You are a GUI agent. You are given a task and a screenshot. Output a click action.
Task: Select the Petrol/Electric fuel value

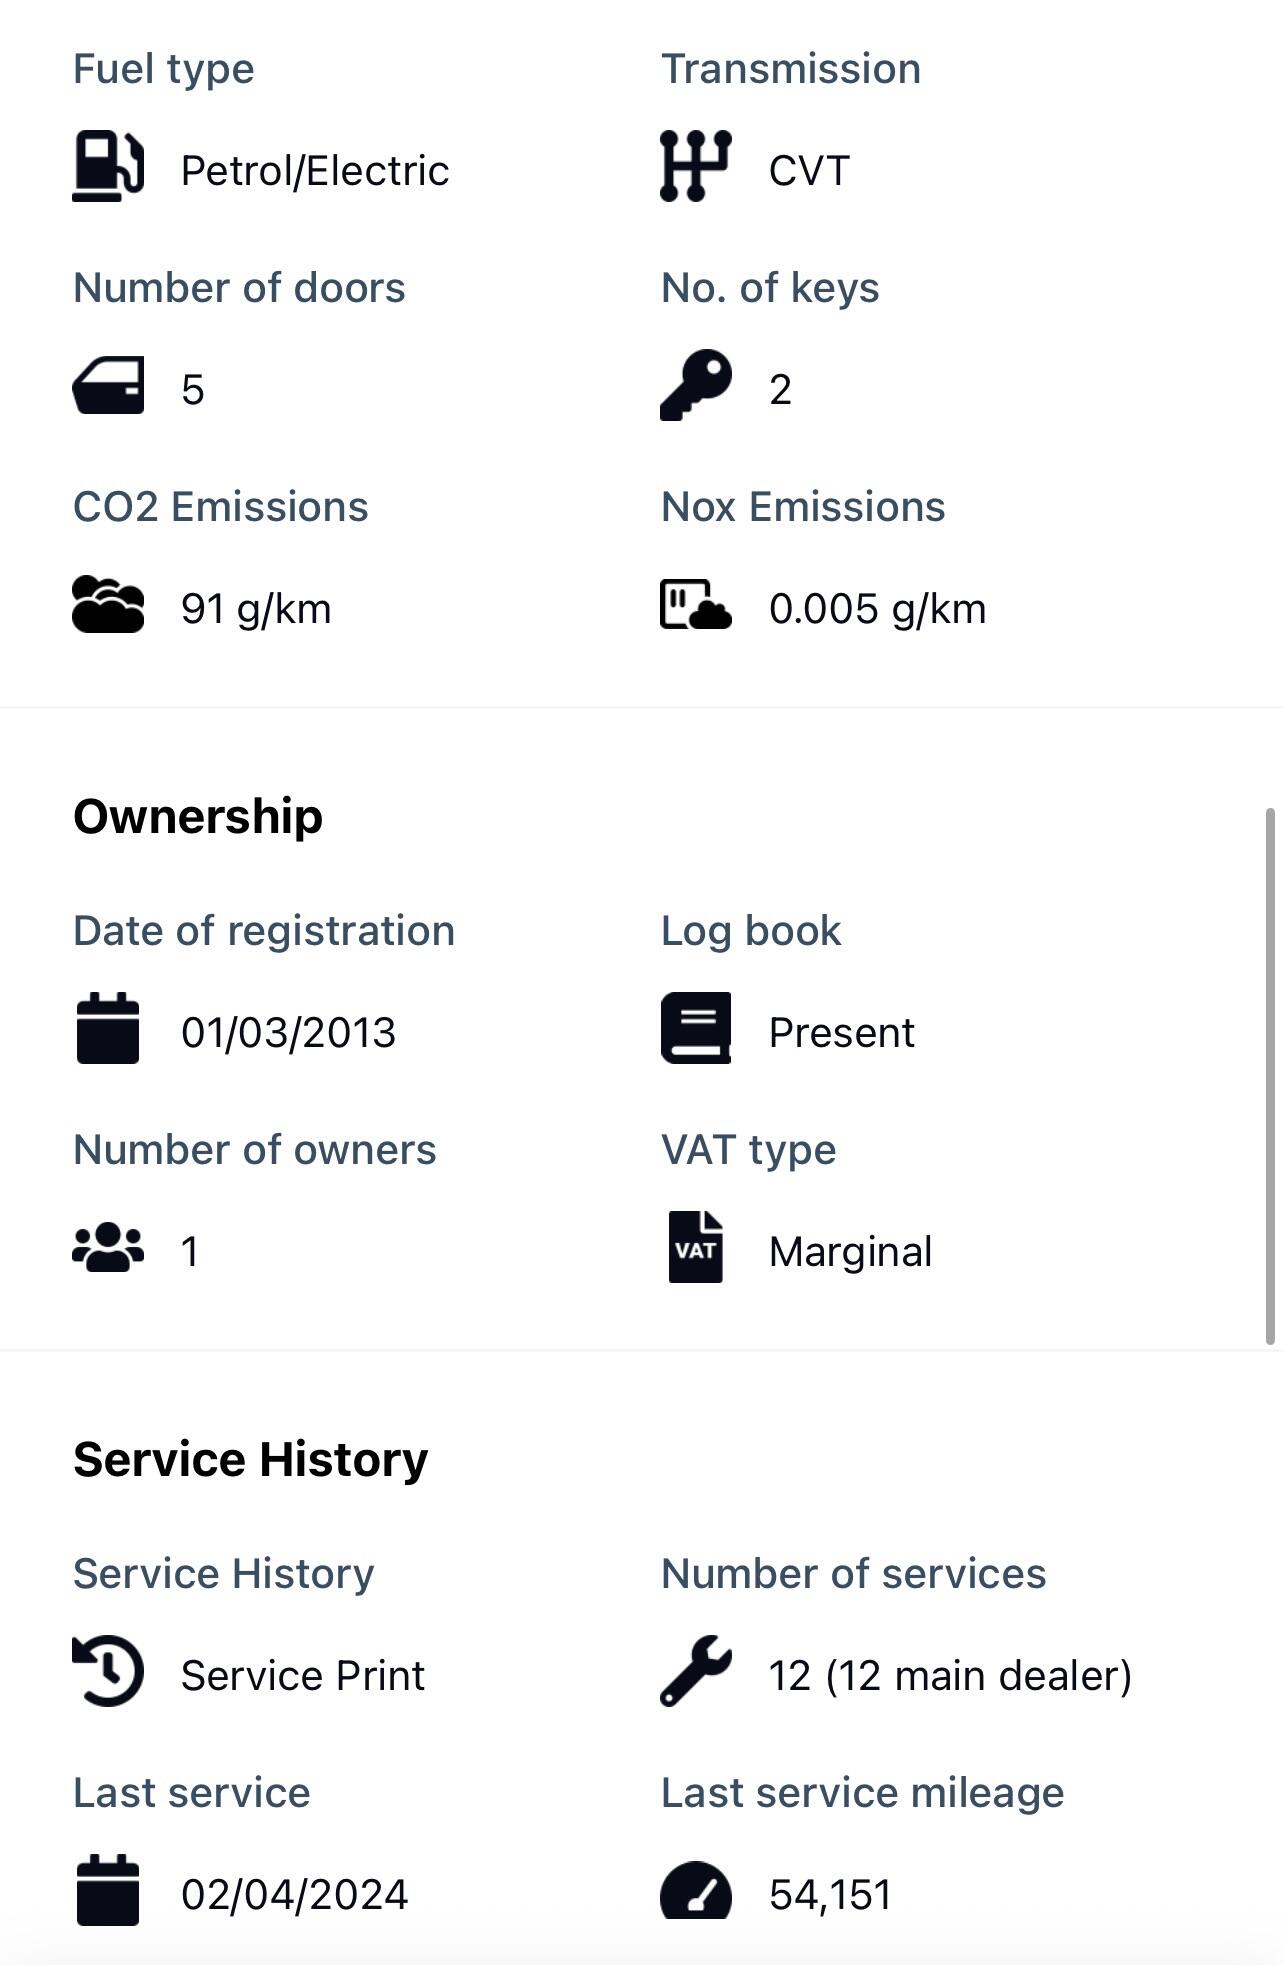314,171
